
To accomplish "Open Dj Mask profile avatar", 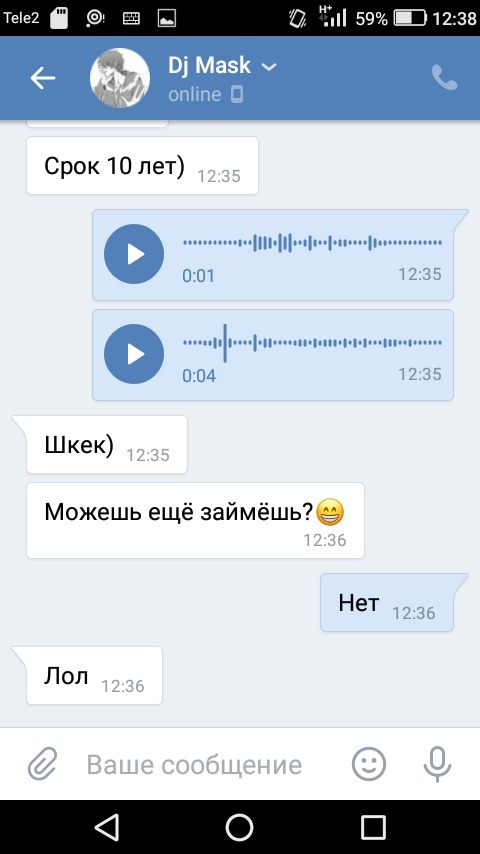I will click(120, 78).
